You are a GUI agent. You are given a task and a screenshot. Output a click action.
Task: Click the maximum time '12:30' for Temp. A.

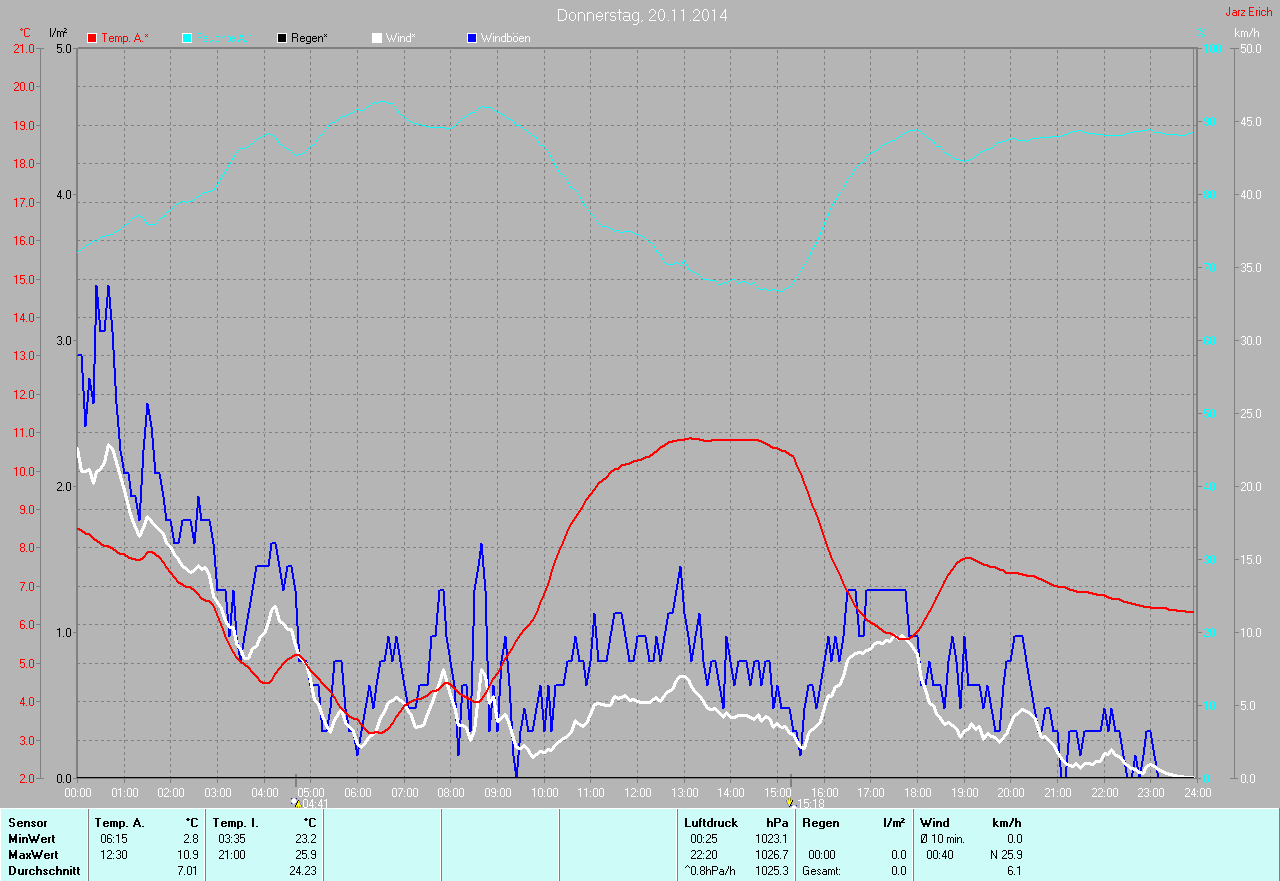[114, 855]
